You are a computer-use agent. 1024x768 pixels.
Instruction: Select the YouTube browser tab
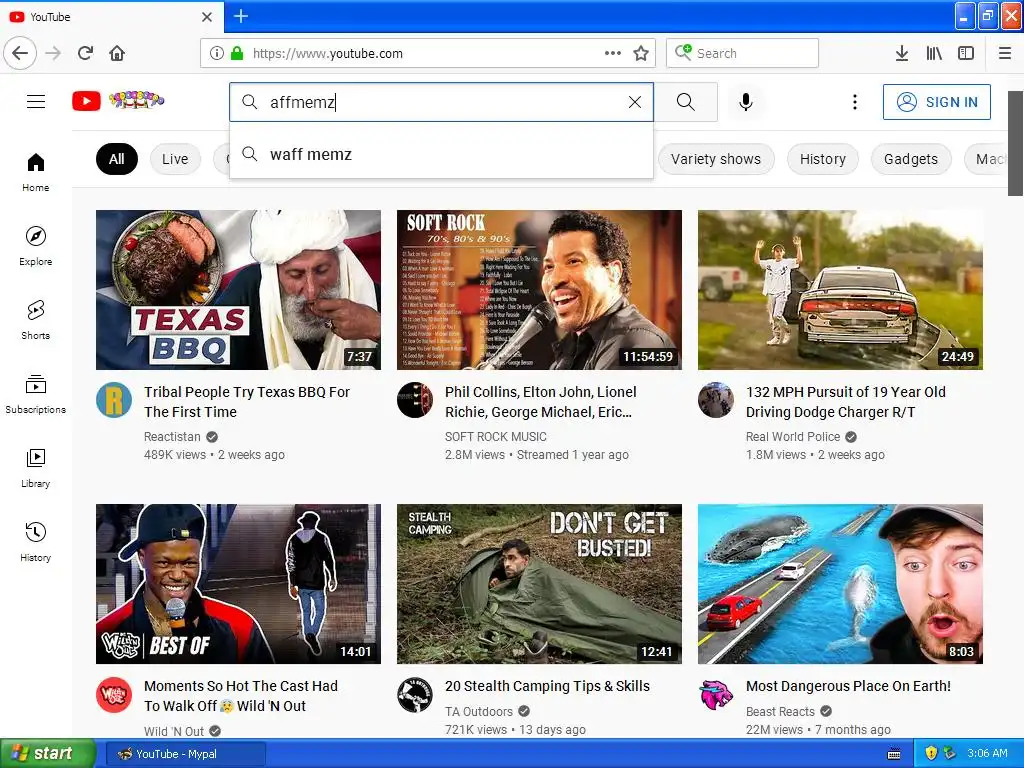pos(112,16)
